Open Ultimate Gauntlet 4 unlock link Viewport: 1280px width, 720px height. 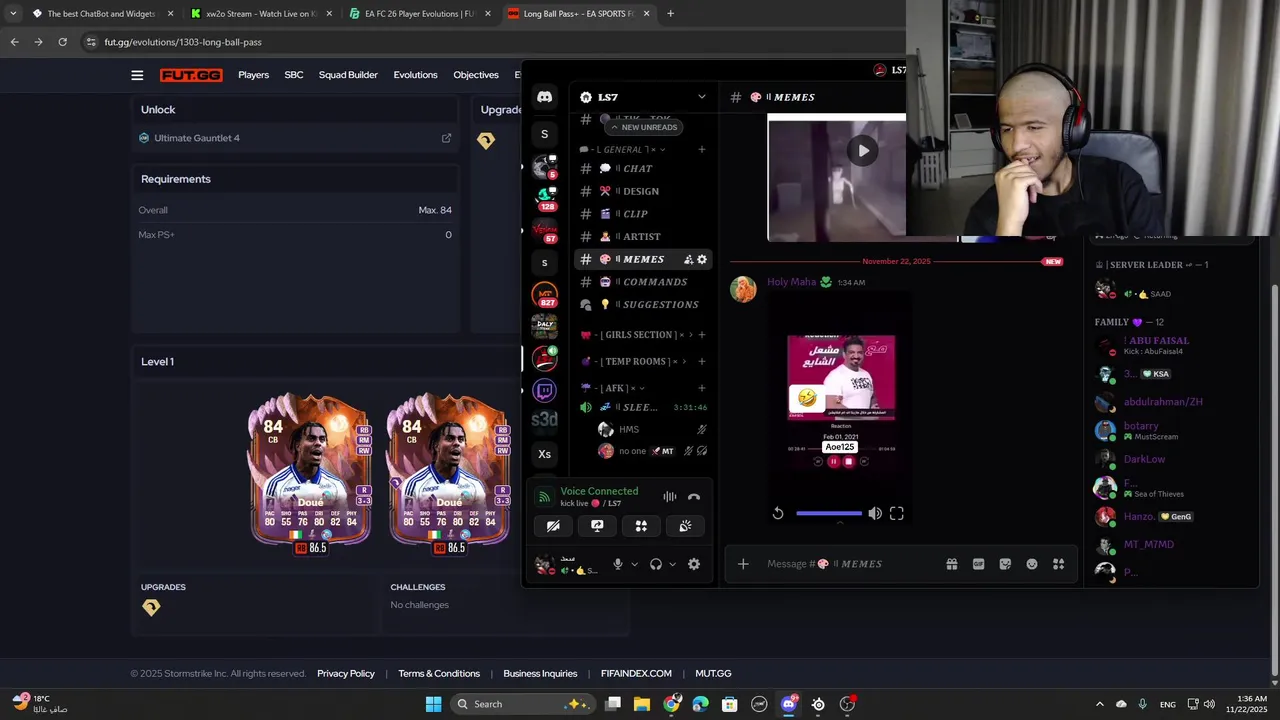(197, 138)
